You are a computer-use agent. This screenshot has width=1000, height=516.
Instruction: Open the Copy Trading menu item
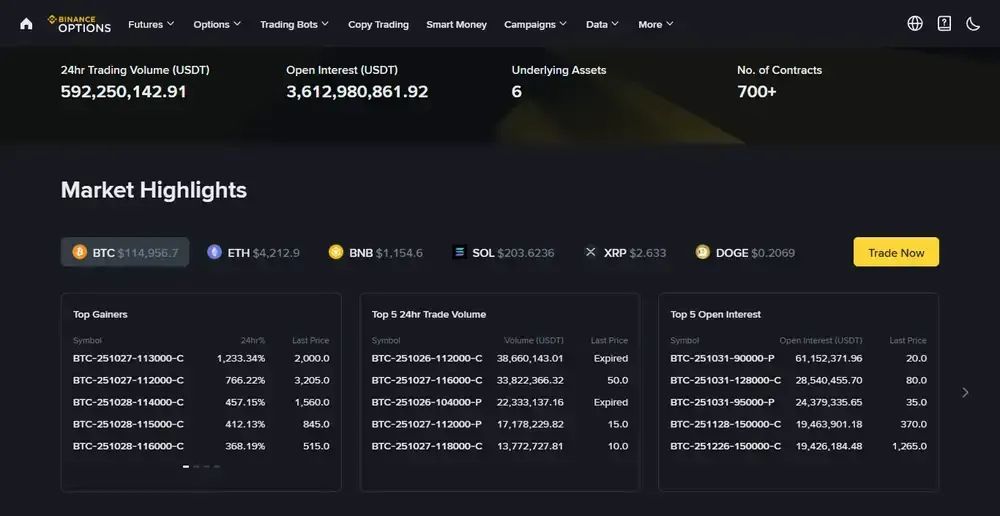tap(378, 24)
